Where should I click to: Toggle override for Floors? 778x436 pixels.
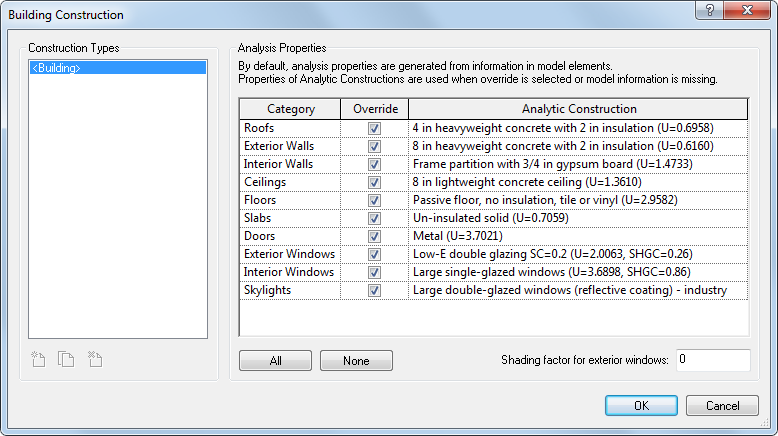click(374, 201)
